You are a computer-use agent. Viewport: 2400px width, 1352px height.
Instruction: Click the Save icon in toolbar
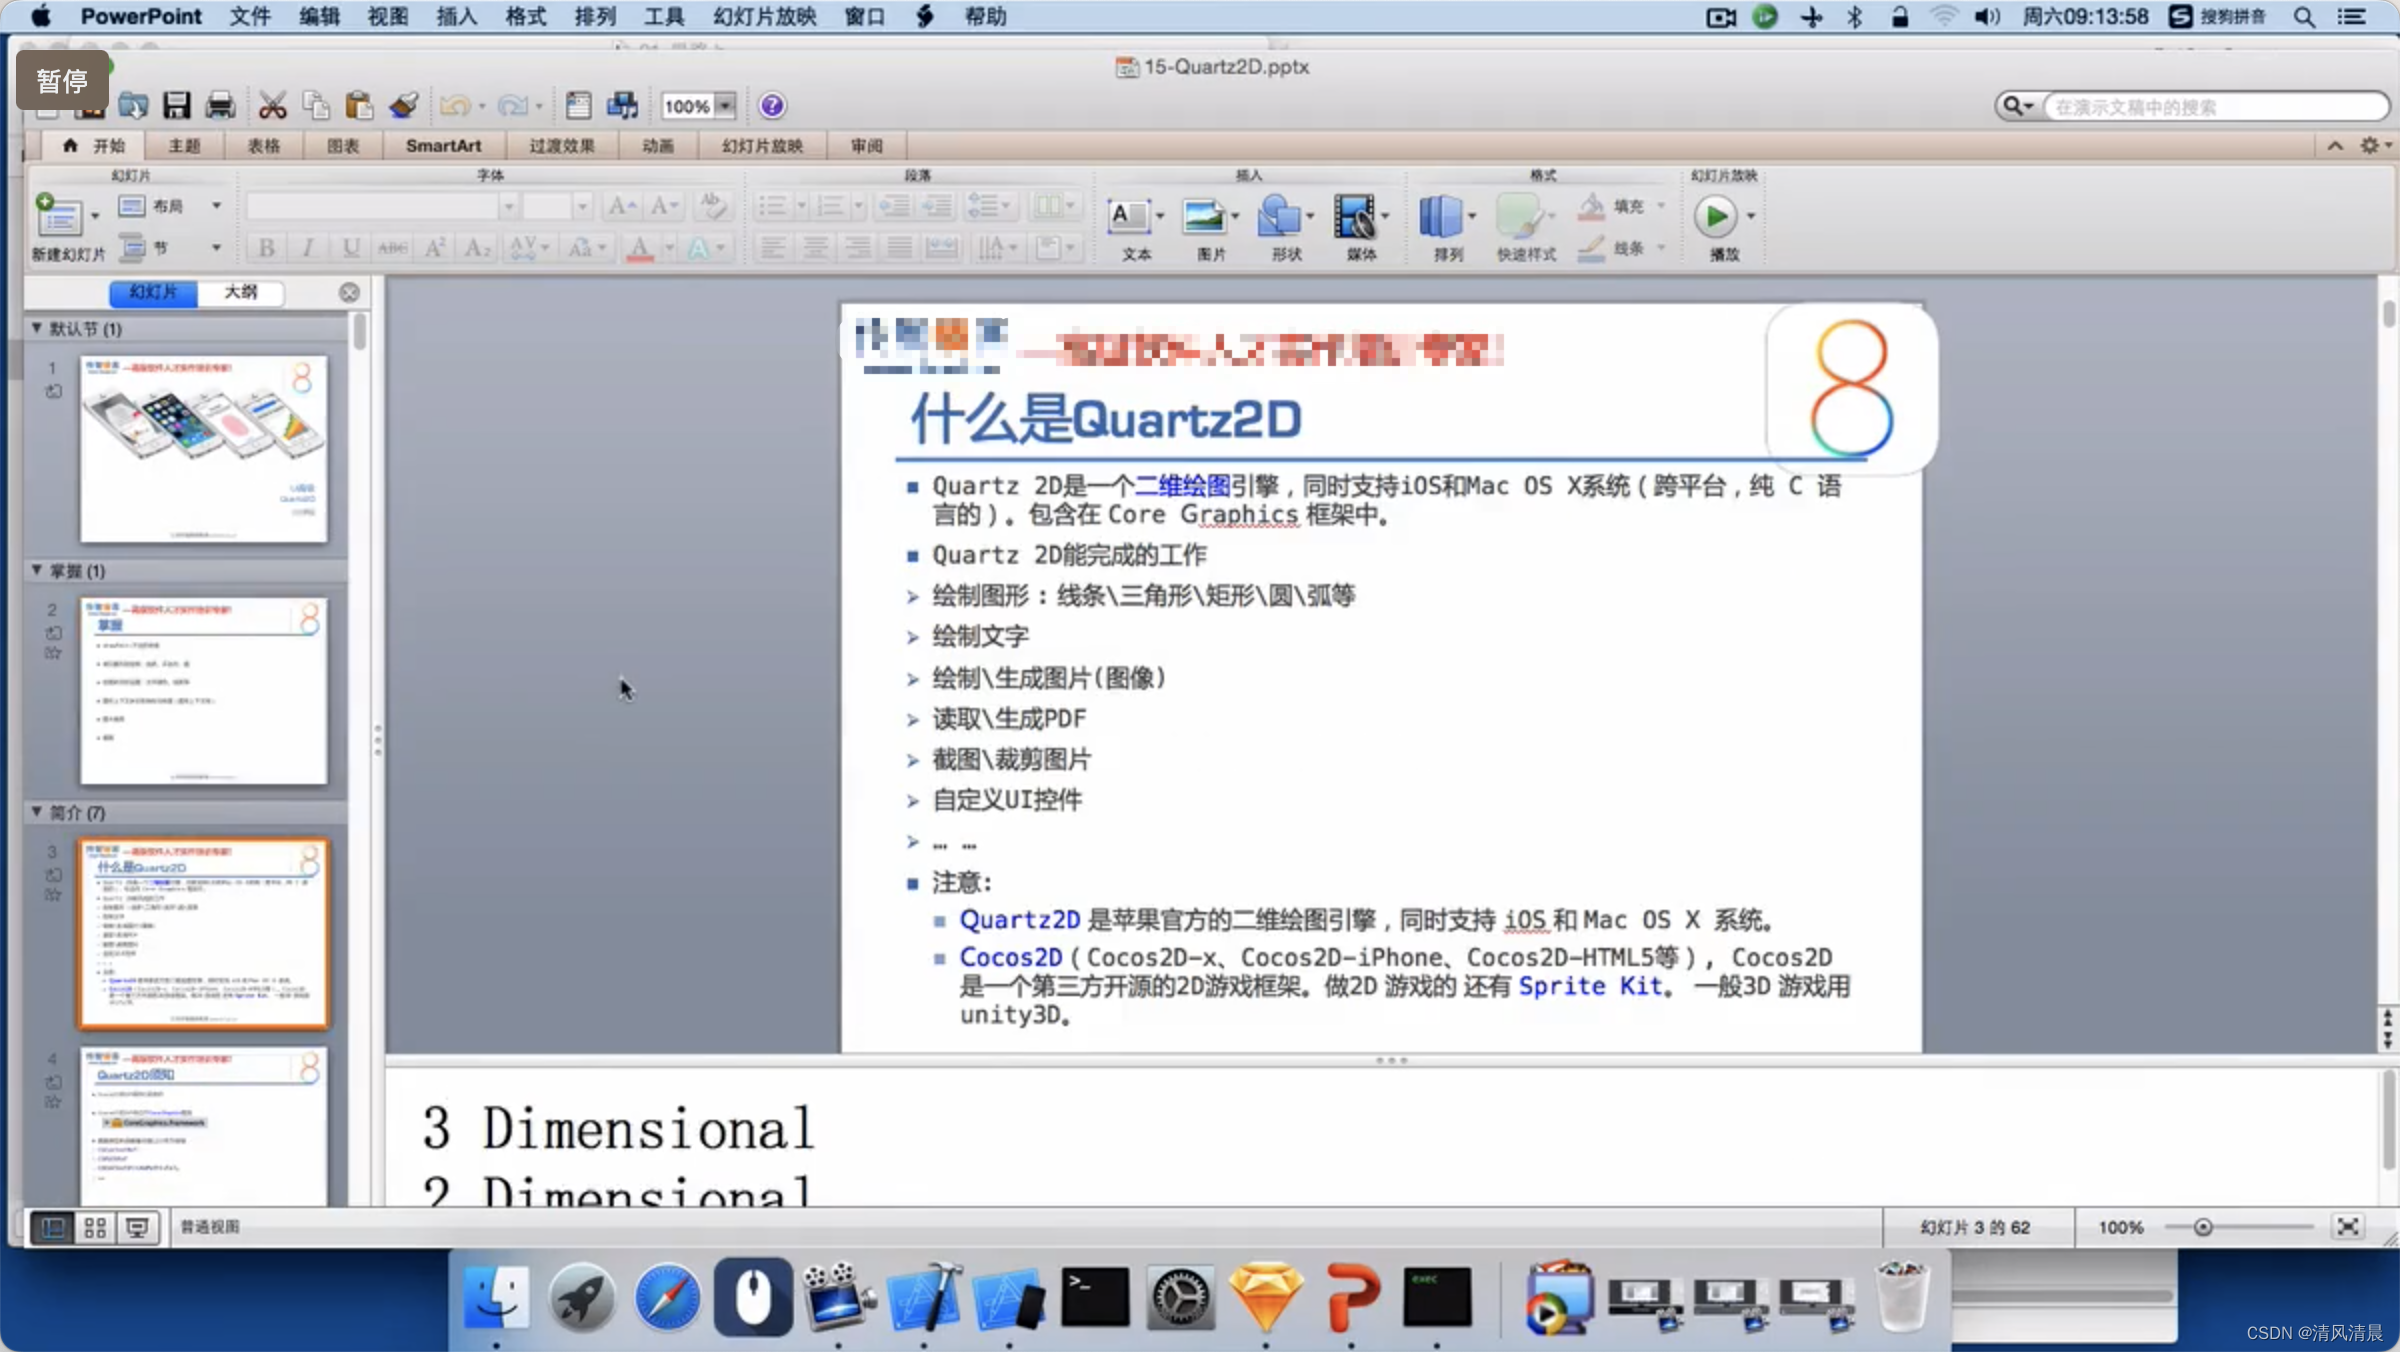point(177,105)
